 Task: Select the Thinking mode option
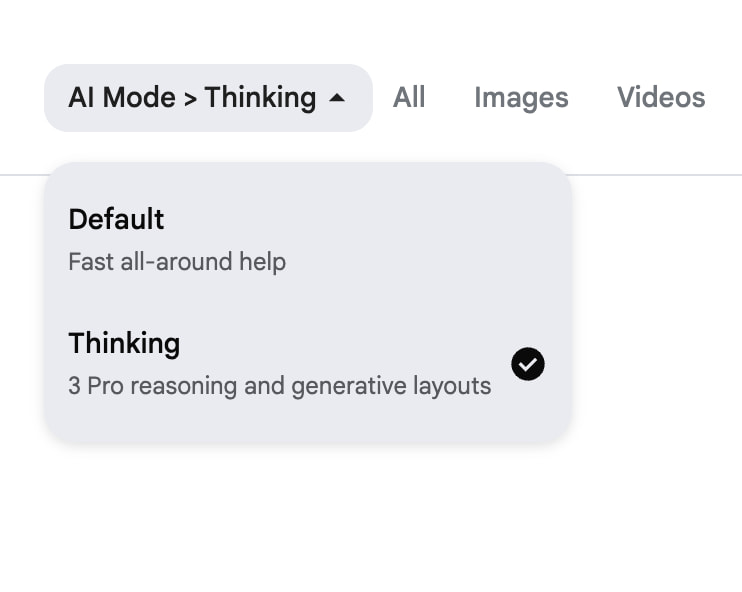[280, 364]
